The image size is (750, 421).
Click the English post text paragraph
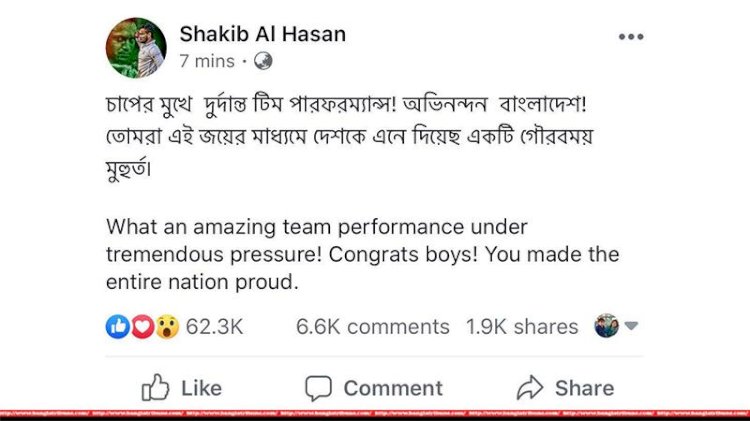(x=362, y=255)
